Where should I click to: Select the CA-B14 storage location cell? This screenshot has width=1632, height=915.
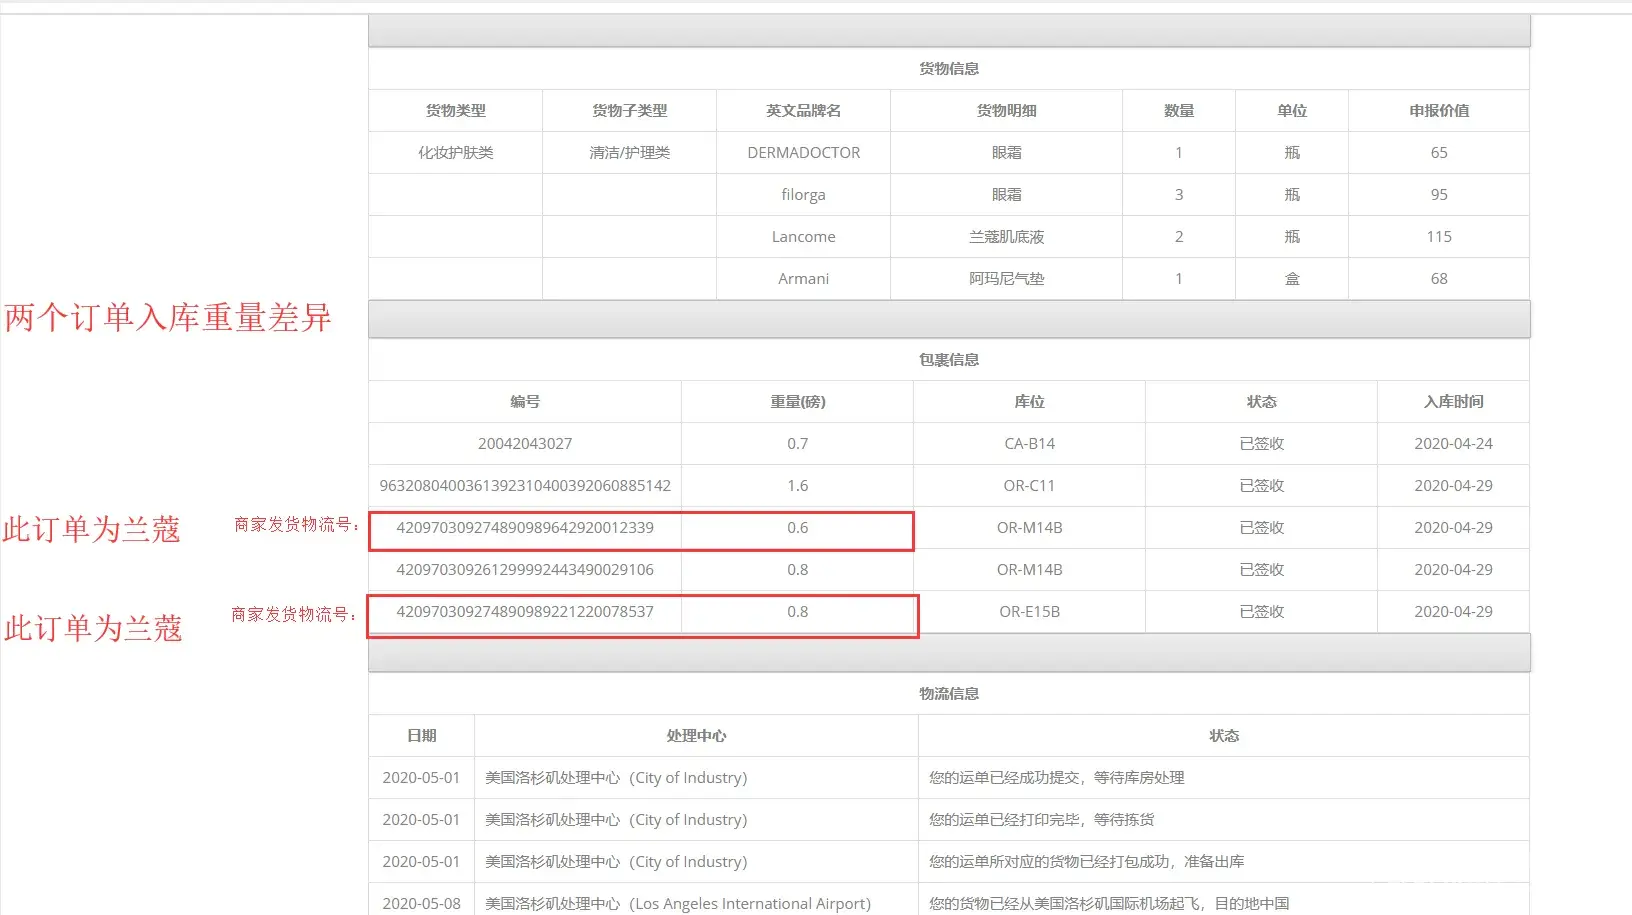coord(1029,444)
